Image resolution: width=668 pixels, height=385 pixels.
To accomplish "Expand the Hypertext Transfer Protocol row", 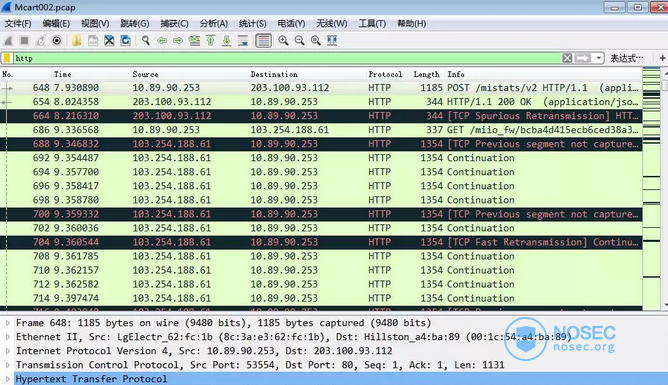I will [x=8, y=379].
